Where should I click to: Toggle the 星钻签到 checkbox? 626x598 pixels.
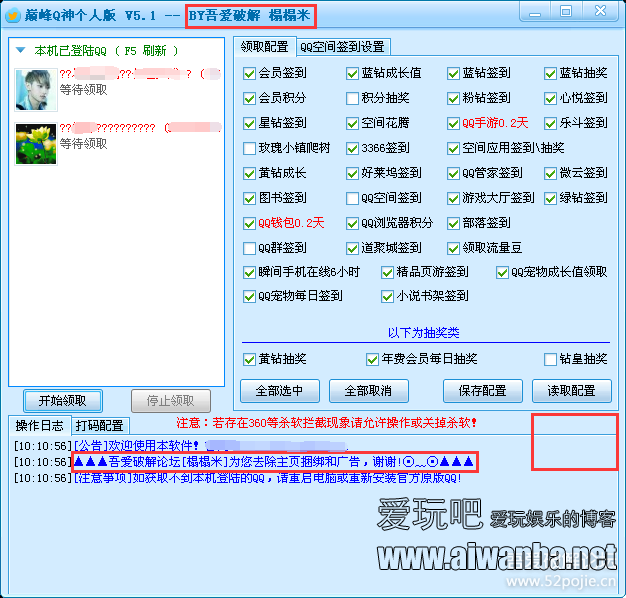250,123
